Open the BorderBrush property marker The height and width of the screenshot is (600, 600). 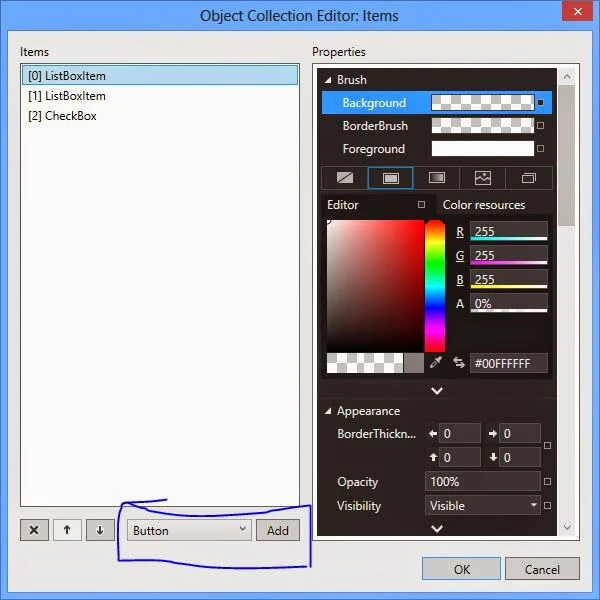540,126
